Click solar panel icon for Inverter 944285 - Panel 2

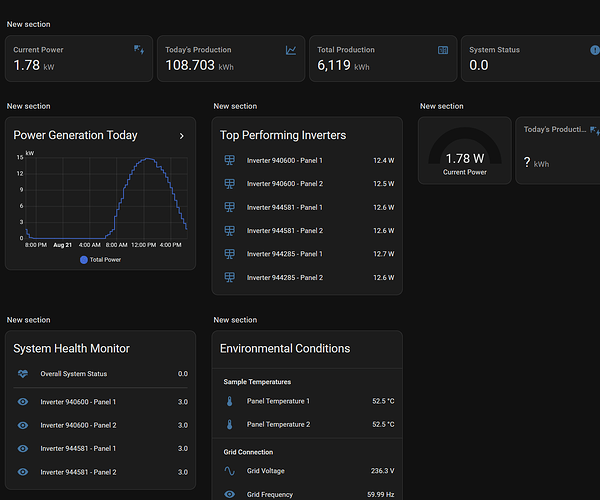[x=229, y=277]
